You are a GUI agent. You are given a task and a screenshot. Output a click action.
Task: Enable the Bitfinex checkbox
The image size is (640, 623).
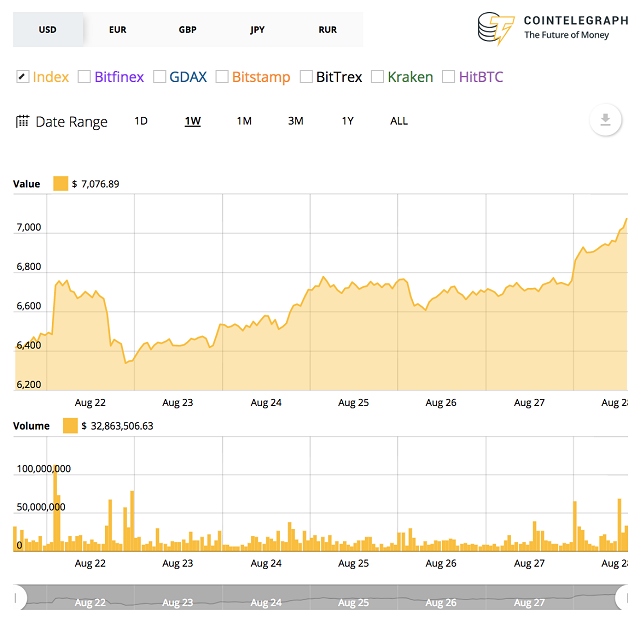[84, 76]
